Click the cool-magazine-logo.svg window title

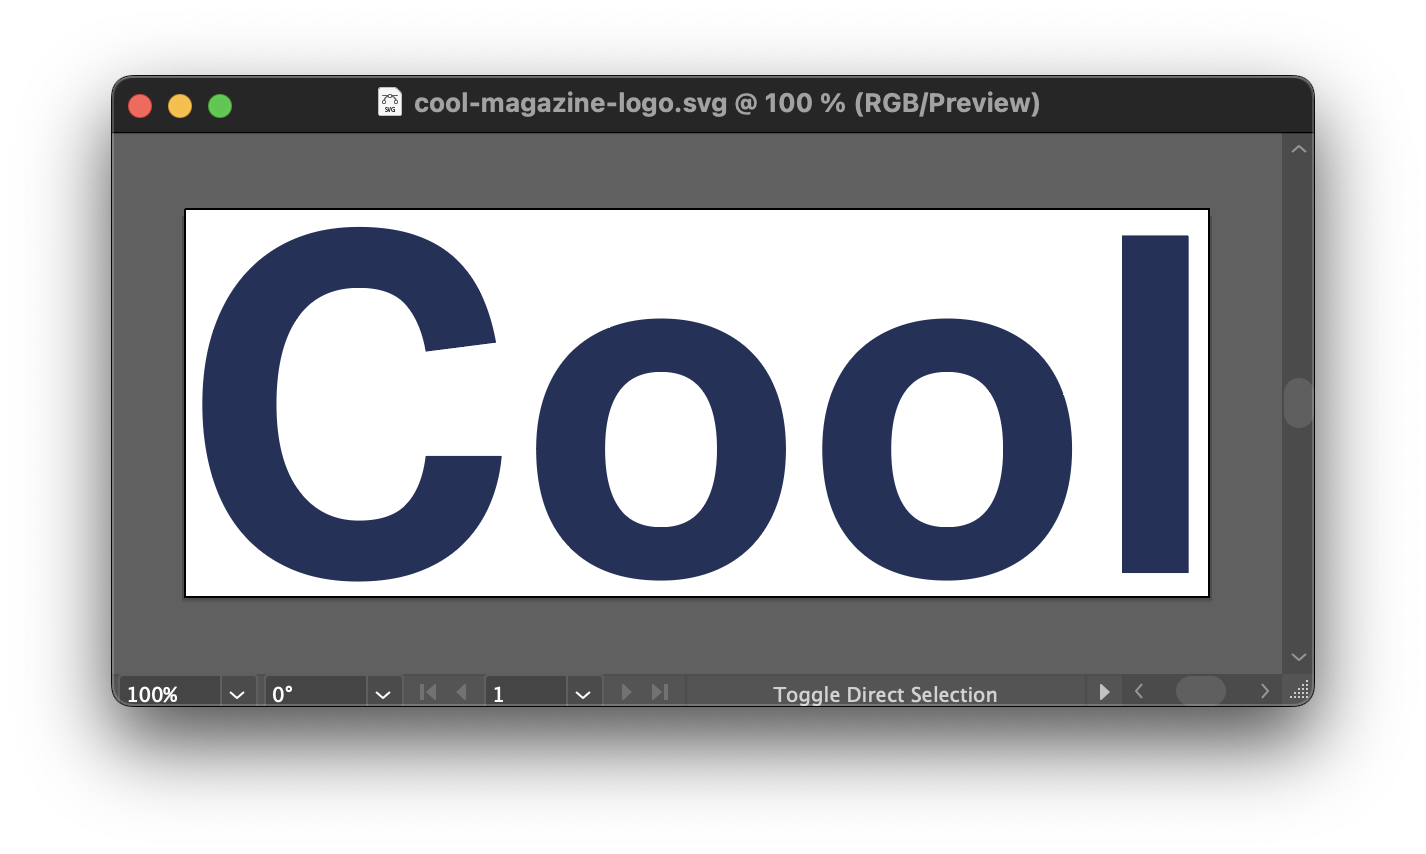pyautogui.click(x=727, y=103)
